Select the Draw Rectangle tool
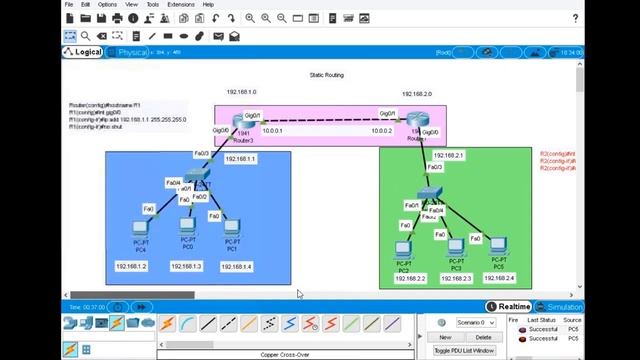The image size is (640, 360). (x=168, y=36)
